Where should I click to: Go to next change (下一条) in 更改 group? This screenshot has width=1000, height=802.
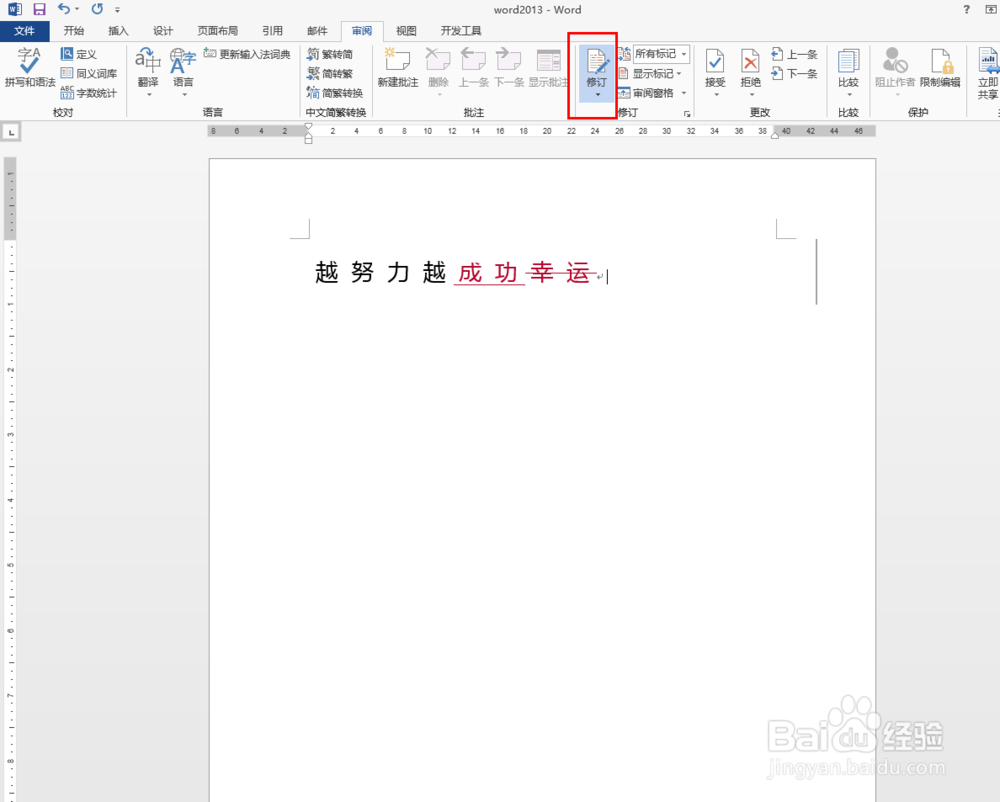[x=794, y=73]
